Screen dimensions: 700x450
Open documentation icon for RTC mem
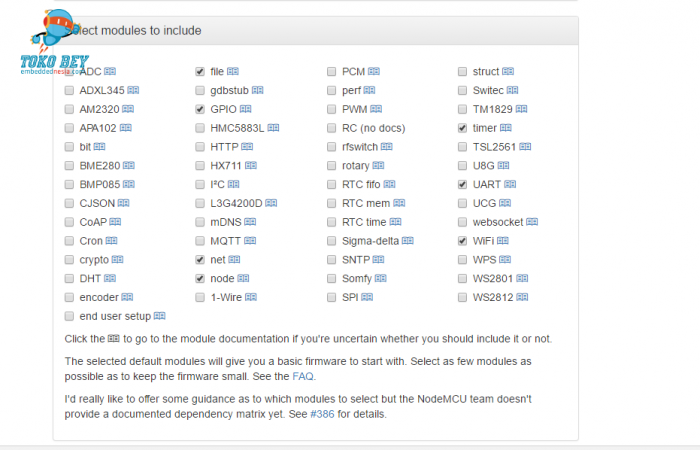[x=399, y=203]
